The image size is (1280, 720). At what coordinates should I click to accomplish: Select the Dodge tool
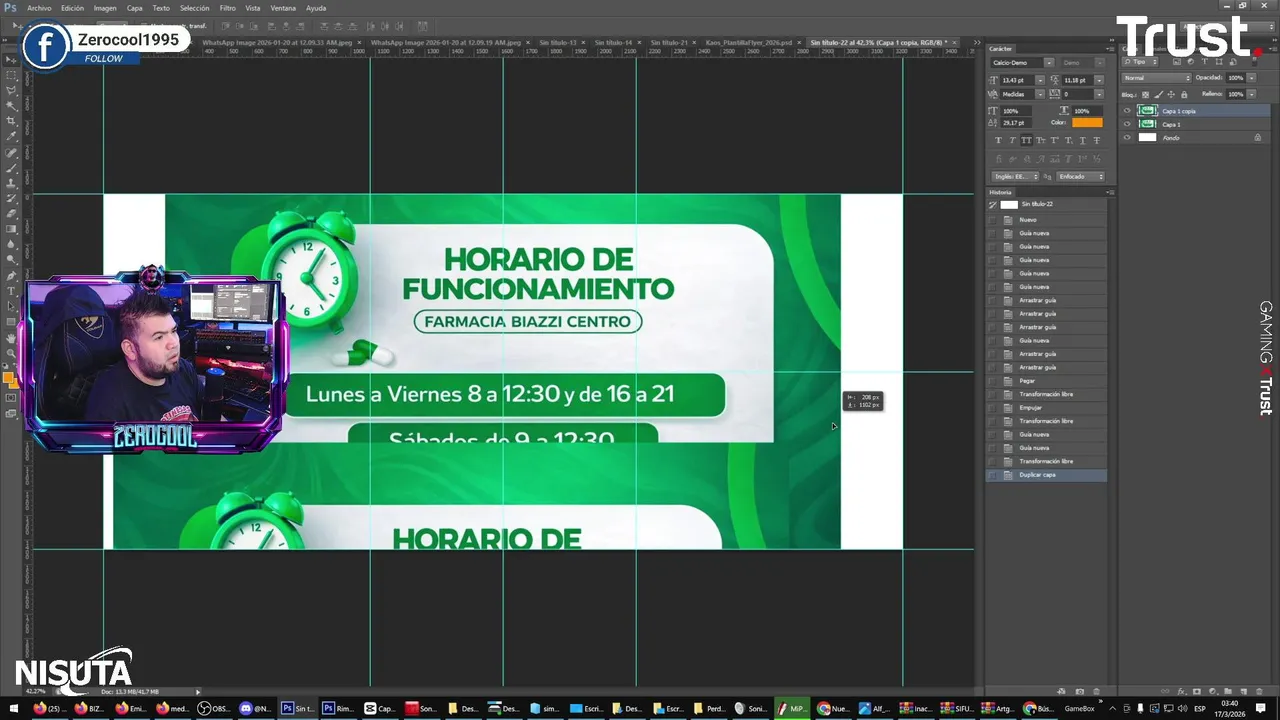[12, 259]
